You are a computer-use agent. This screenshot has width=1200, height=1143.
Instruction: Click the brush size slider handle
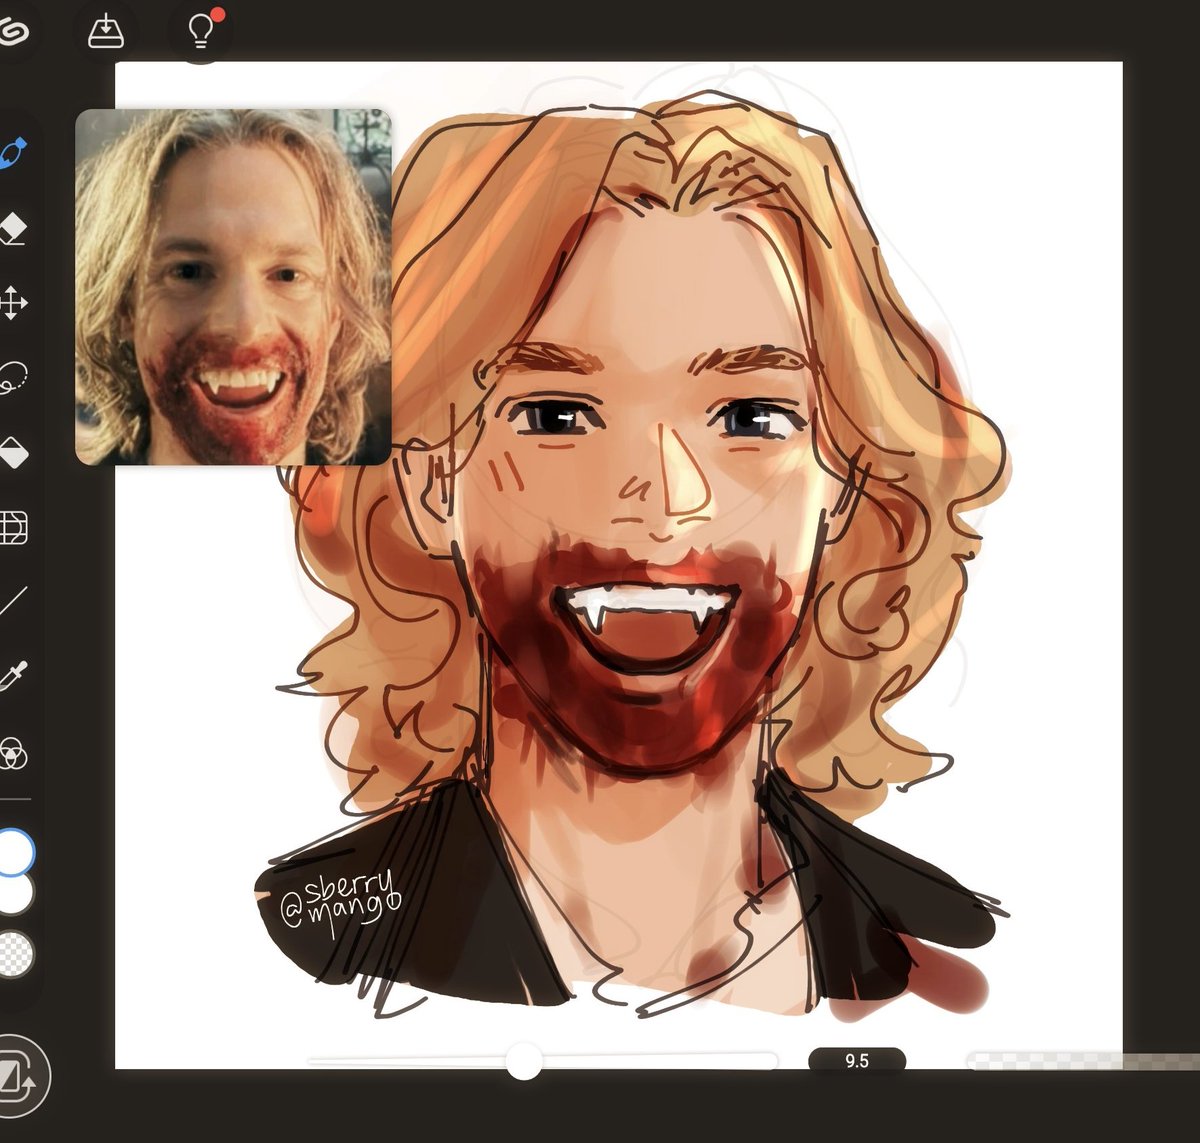pos(523,1061)
